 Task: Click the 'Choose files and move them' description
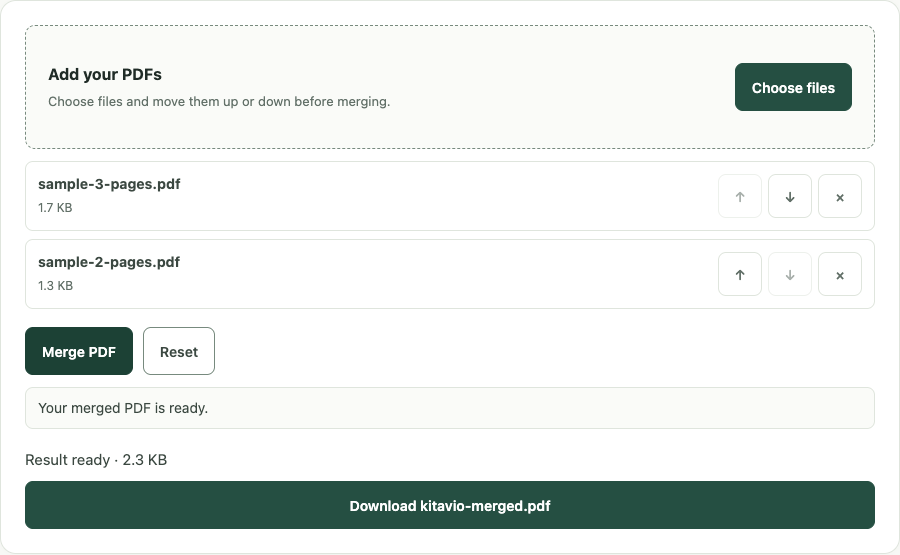coord(219,102)
